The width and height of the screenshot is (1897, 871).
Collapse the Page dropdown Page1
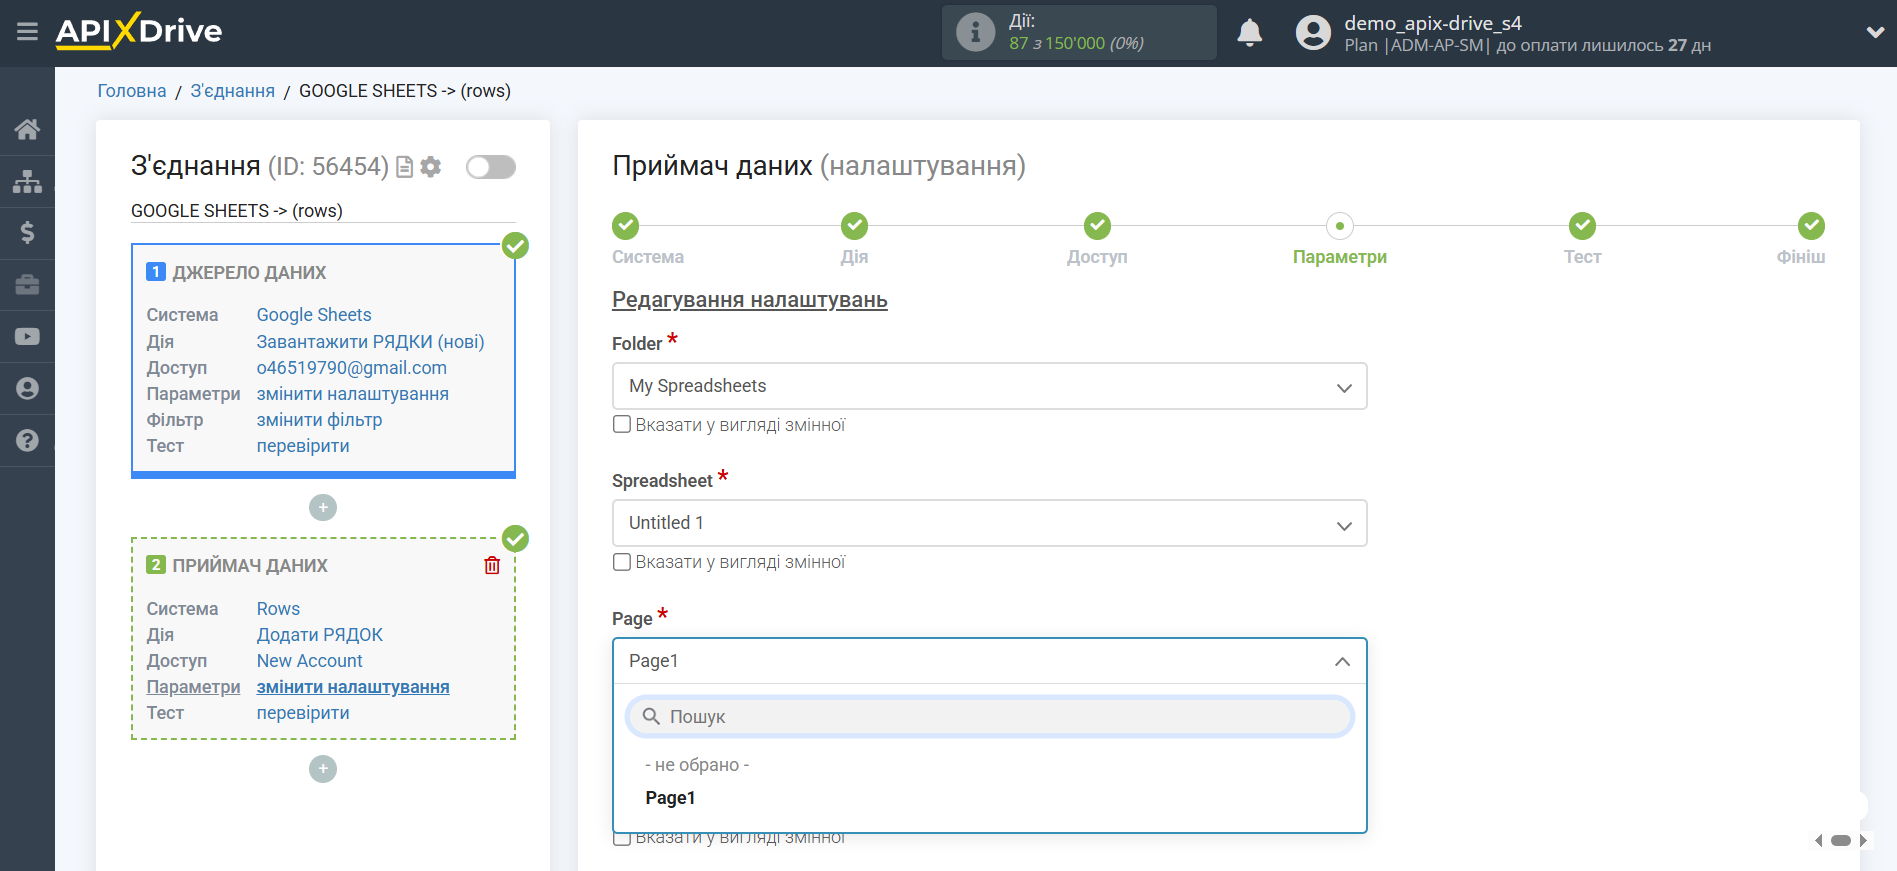pyautogui.click(x=989, y=661)
